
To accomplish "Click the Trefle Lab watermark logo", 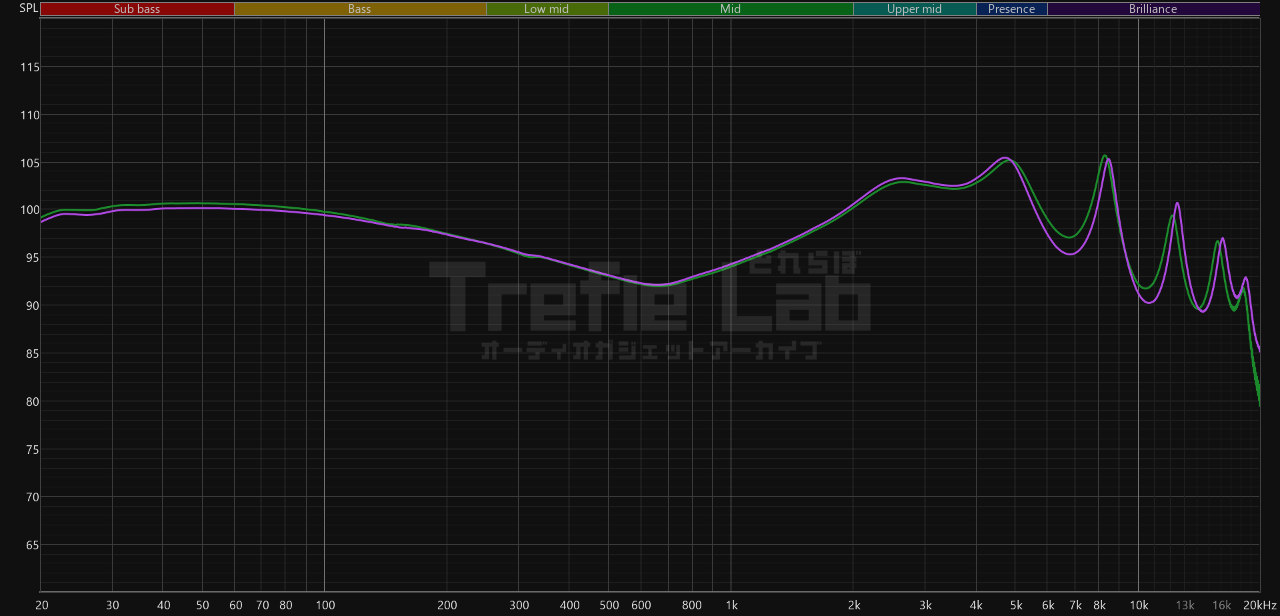I will [x=650, y=293].
